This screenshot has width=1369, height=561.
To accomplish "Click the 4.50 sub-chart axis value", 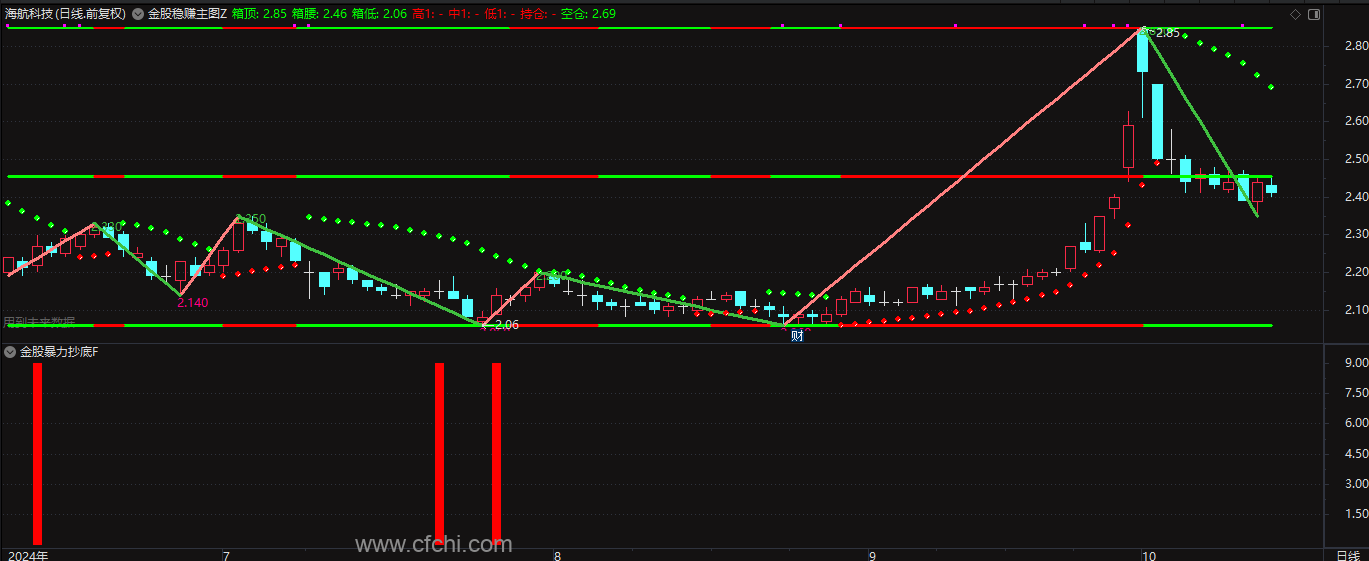I will [1355, 454].
